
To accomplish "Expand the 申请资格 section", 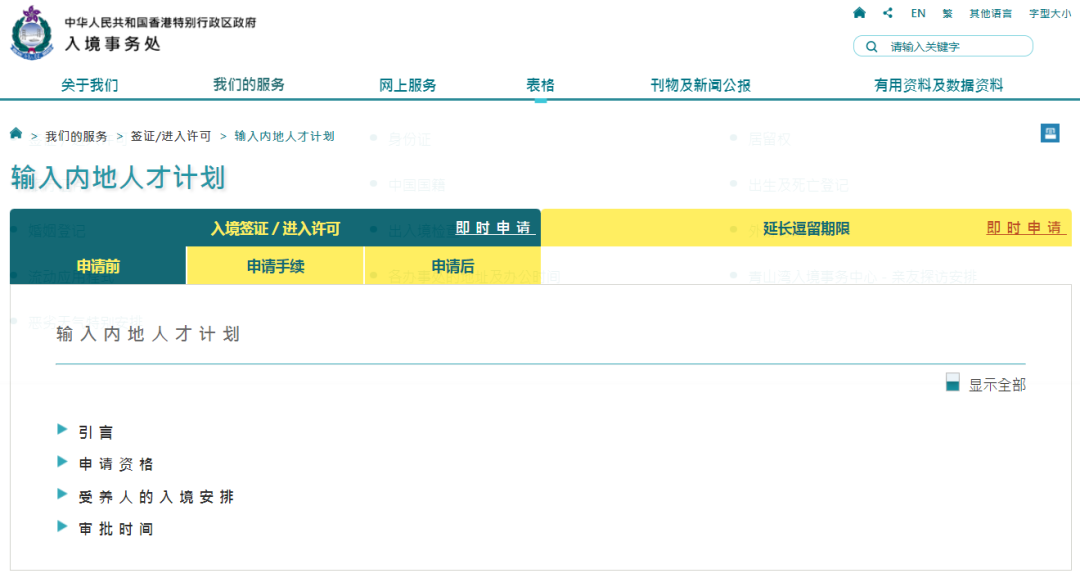I will click(116, 464).
